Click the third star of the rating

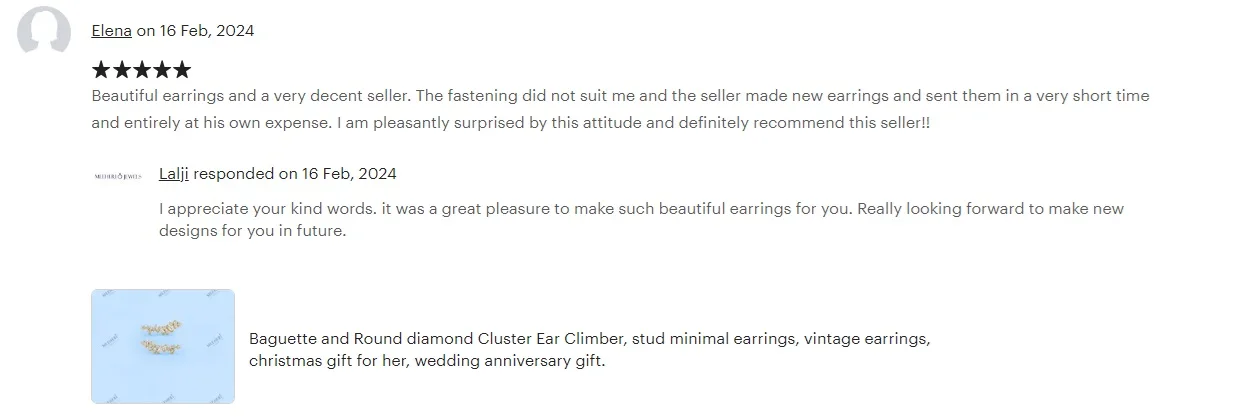click(141, 70)
